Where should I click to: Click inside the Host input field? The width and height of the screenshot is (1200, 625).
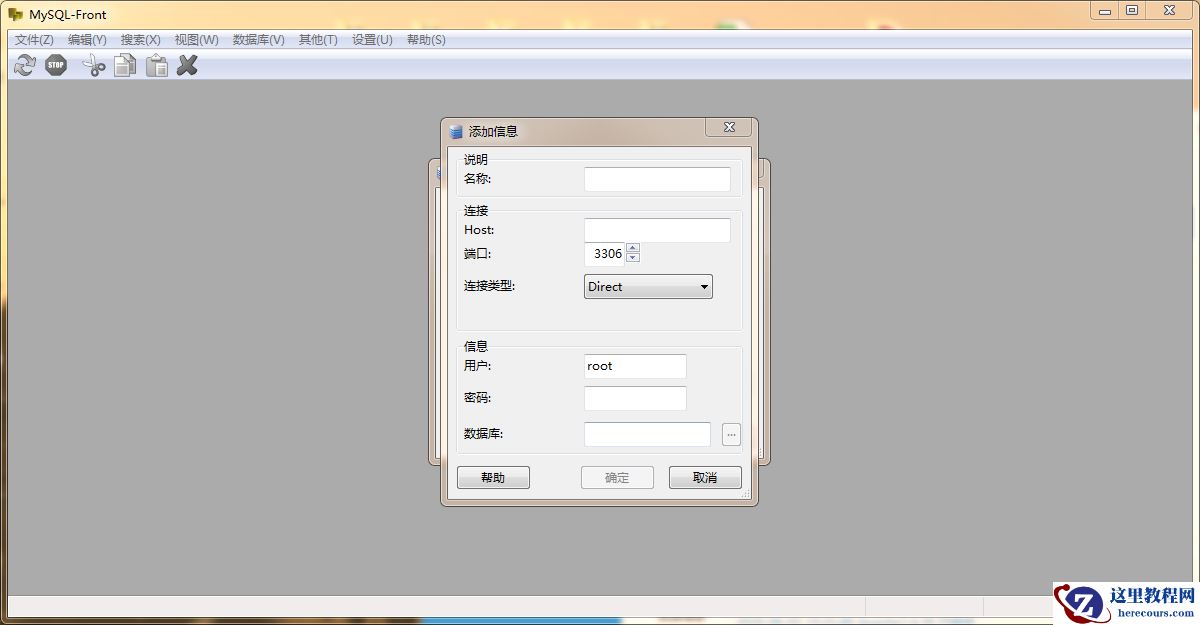tap(657, 230)
